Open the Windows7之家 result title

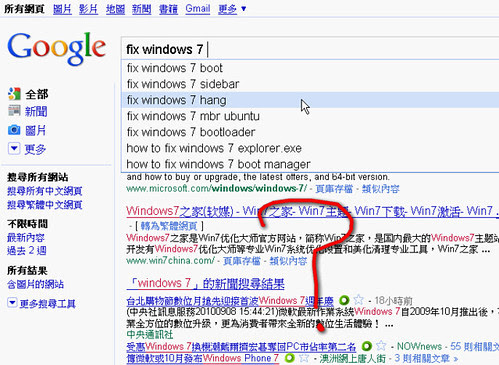(312, 211)
